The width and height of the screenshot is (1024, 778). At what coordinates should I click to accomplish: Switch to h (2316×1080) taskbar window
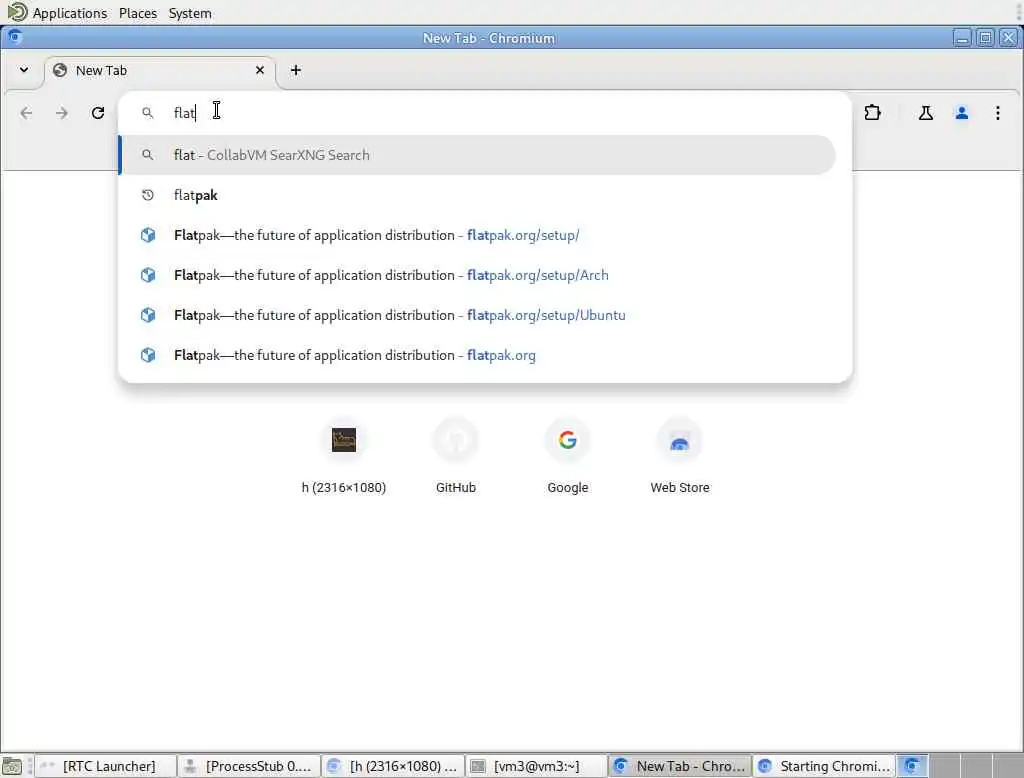click(x=393, y=766)
